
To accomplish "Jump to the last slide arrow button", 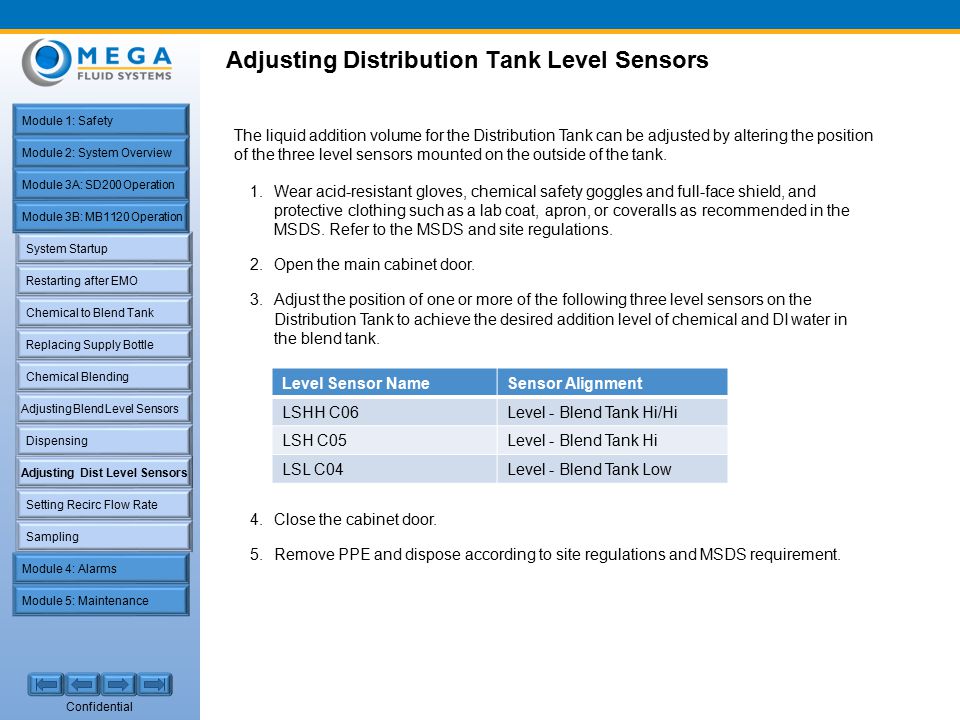I will tap(154, 684).
